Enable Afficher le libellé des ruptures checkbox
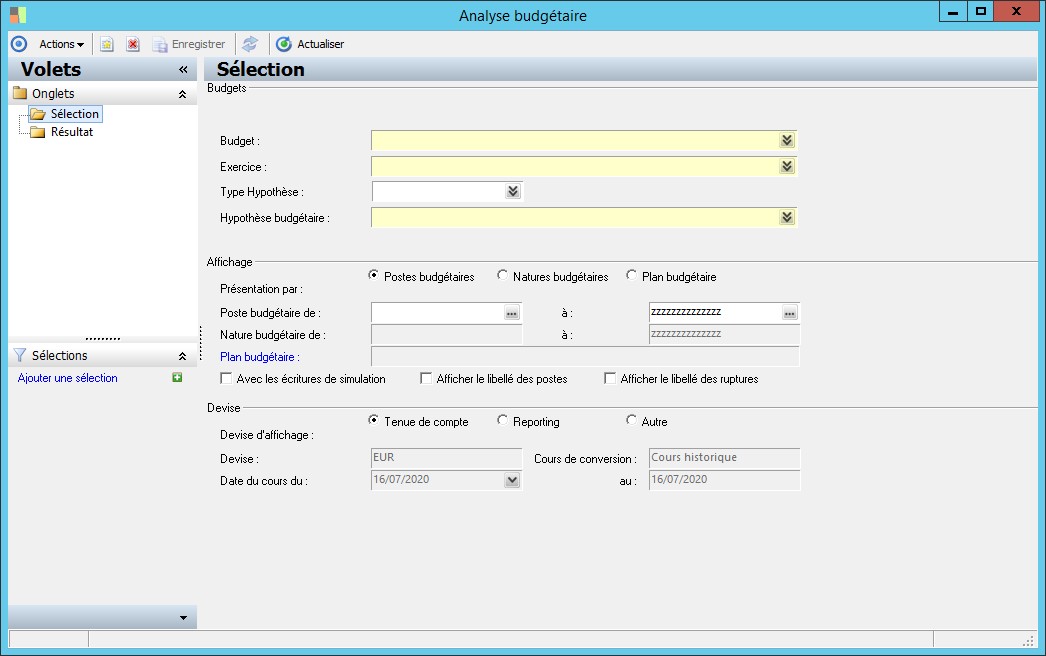The image size is (1046, 656). 610,378
